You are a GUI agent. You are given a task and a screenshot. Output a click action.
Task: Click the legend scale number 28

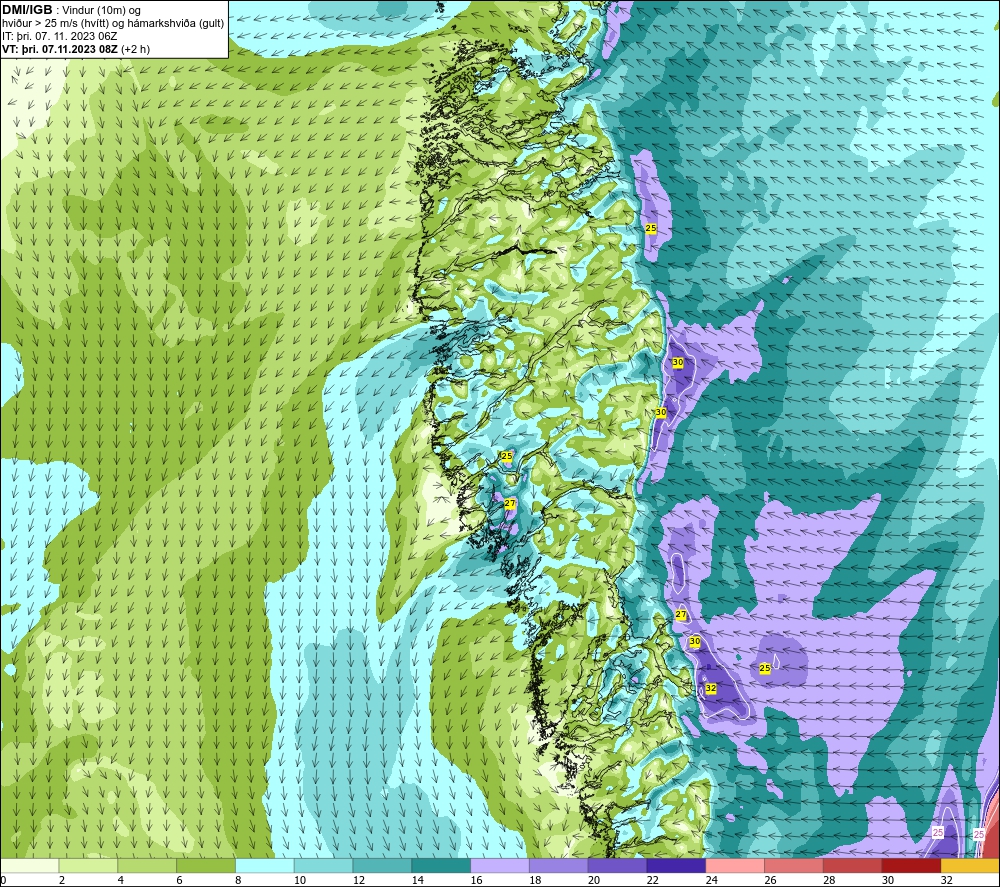click(829, 880)
